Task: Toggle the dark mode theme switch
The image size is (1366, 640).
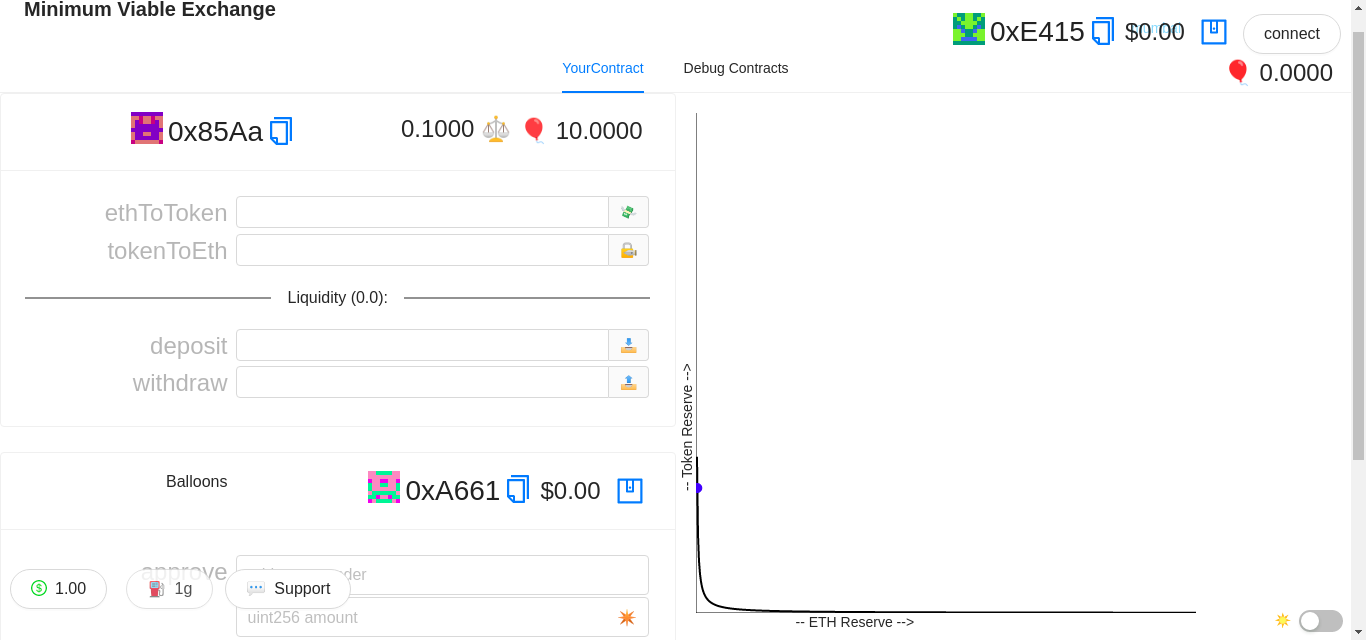Action: click(1320, 621)
